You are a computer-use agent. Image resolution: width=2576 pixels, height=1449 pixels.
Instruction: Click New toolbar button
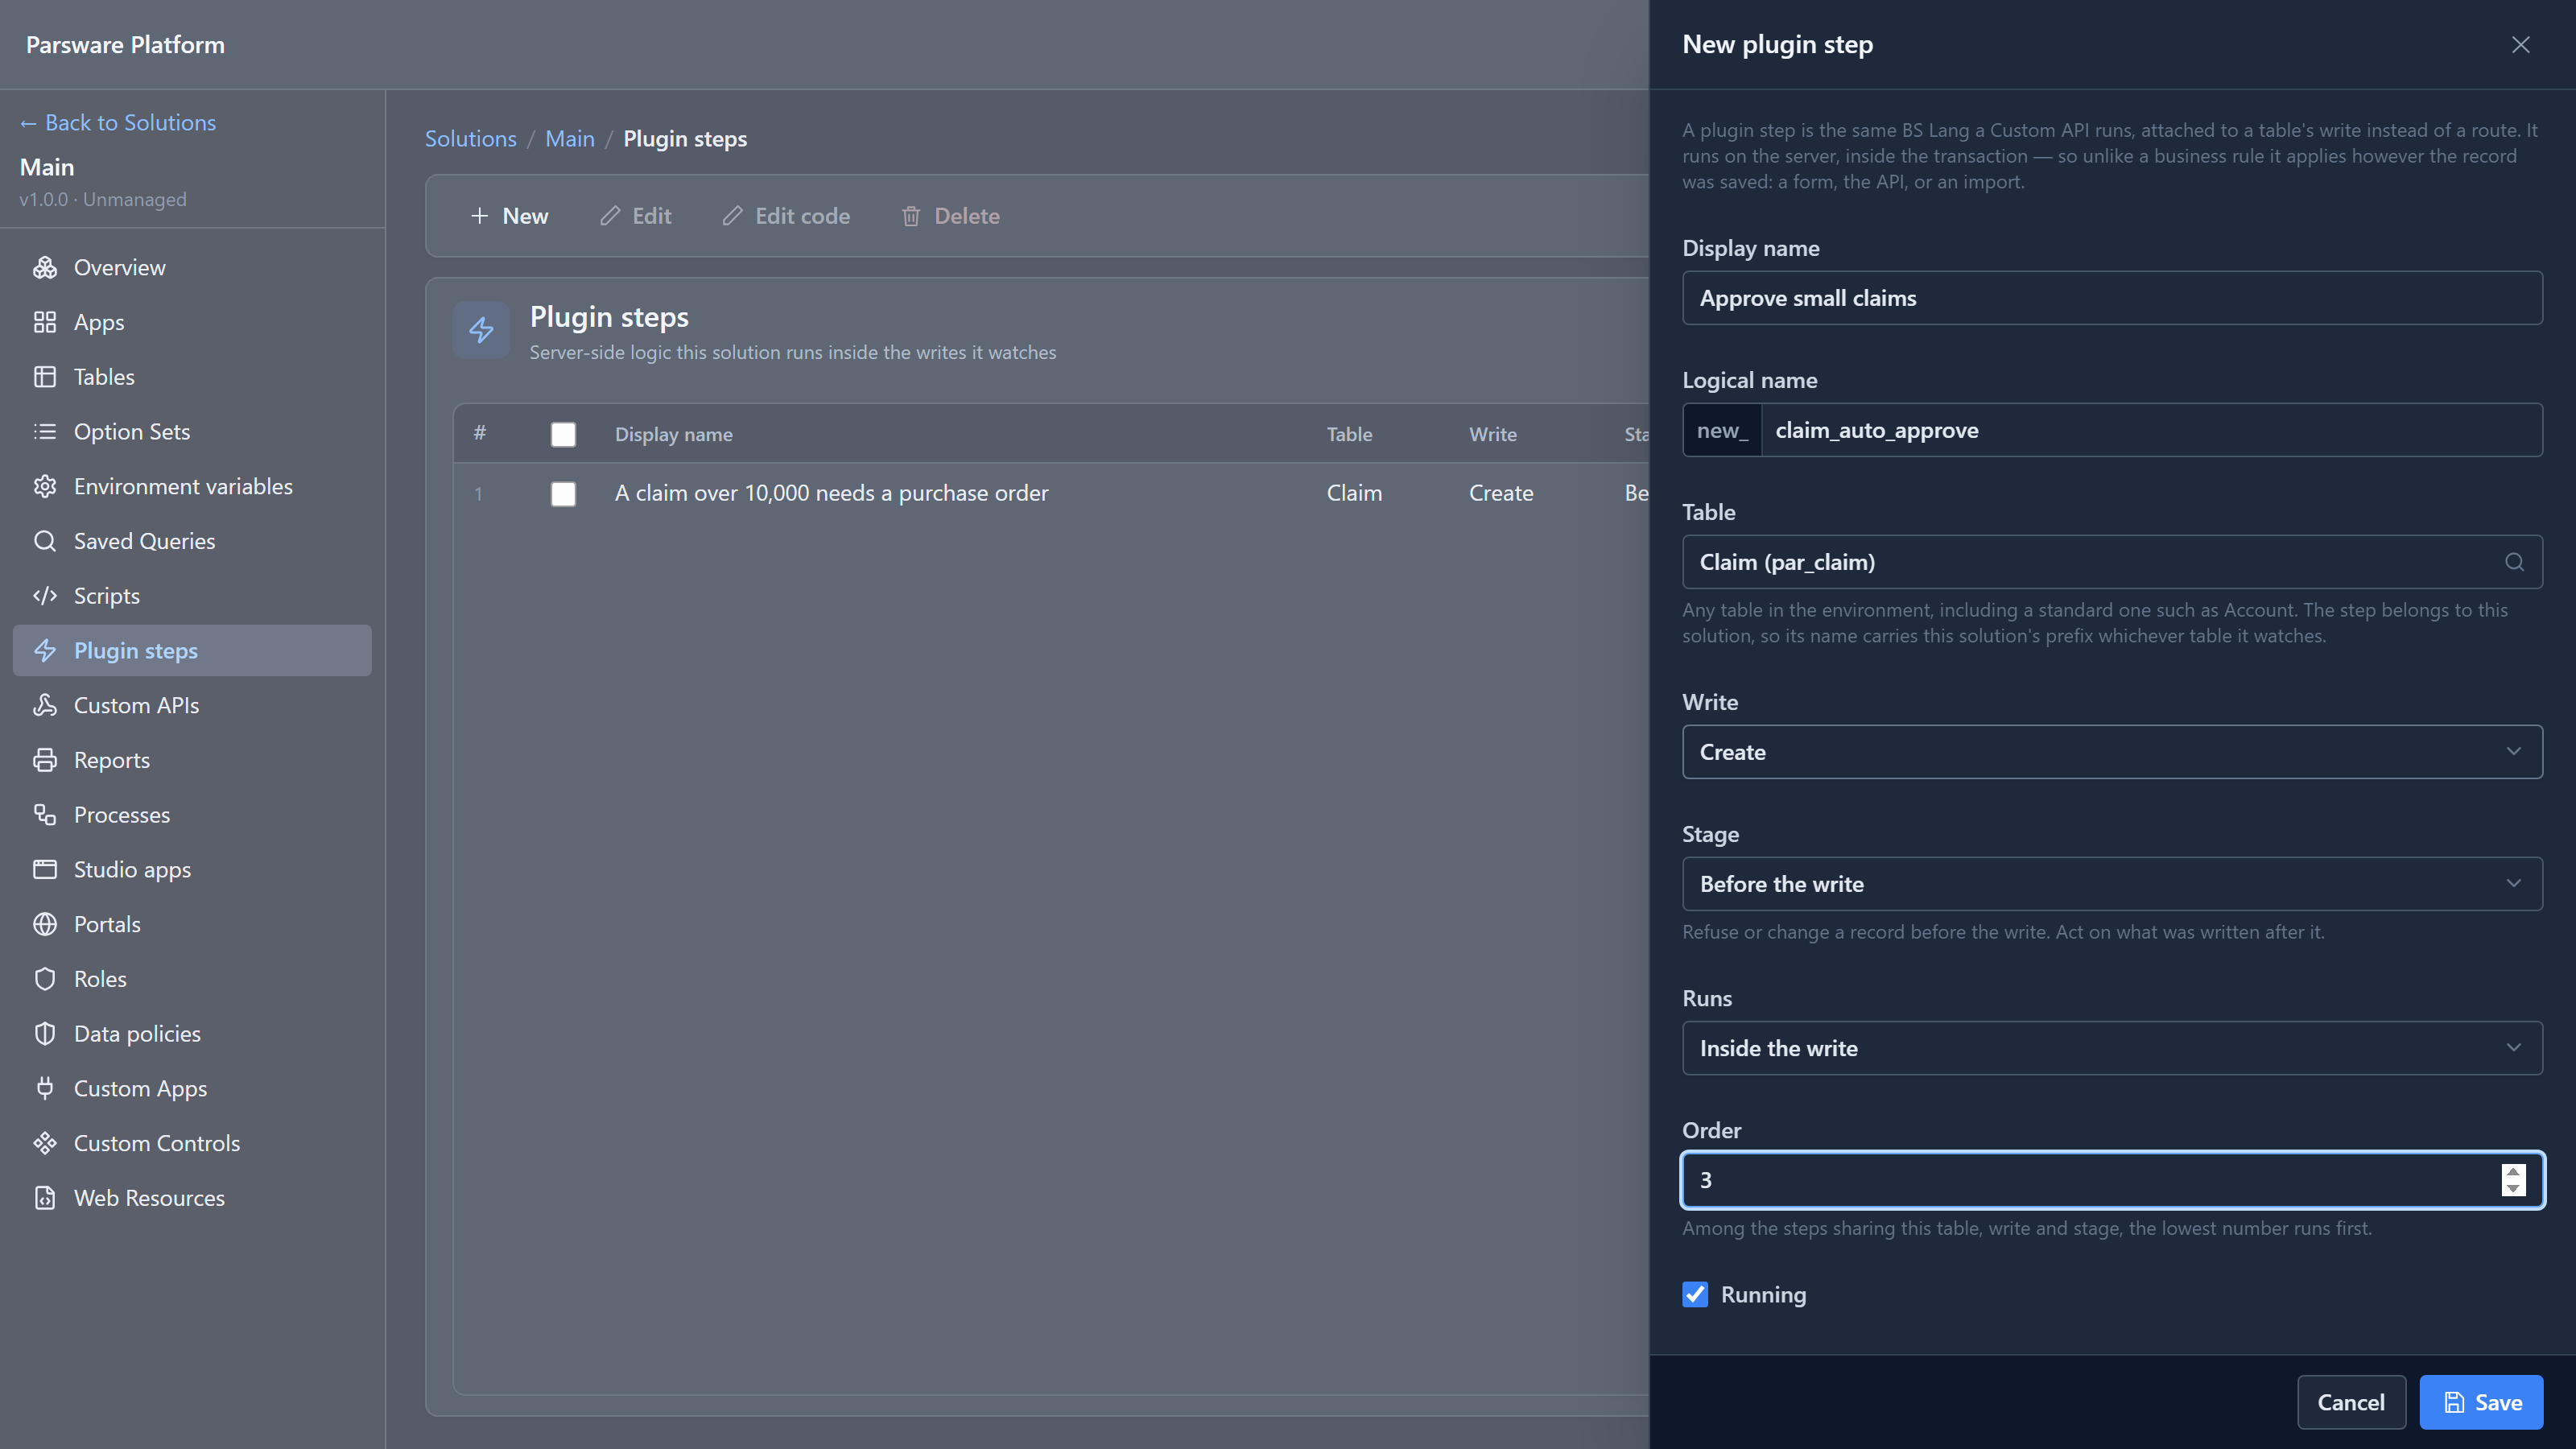tap(509, 216)
